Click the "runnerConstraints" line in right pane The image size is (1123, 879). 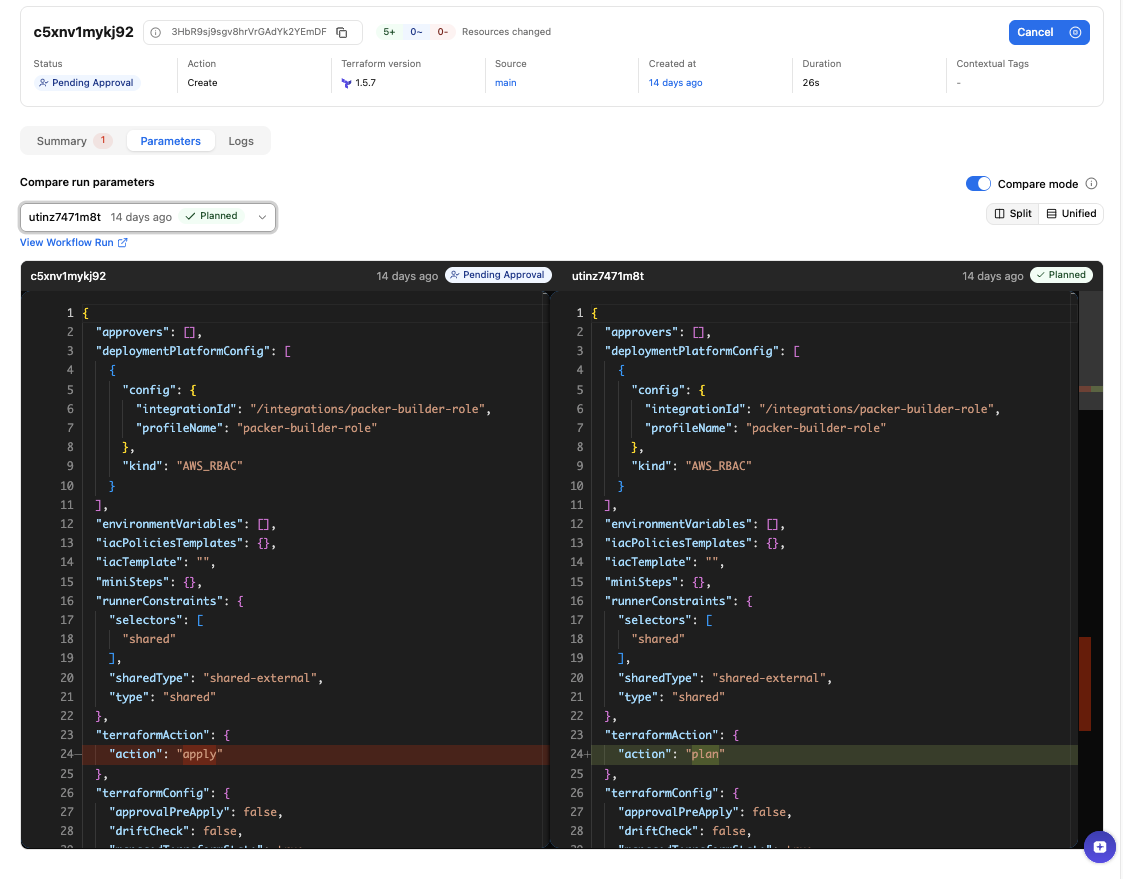[678, 601]
